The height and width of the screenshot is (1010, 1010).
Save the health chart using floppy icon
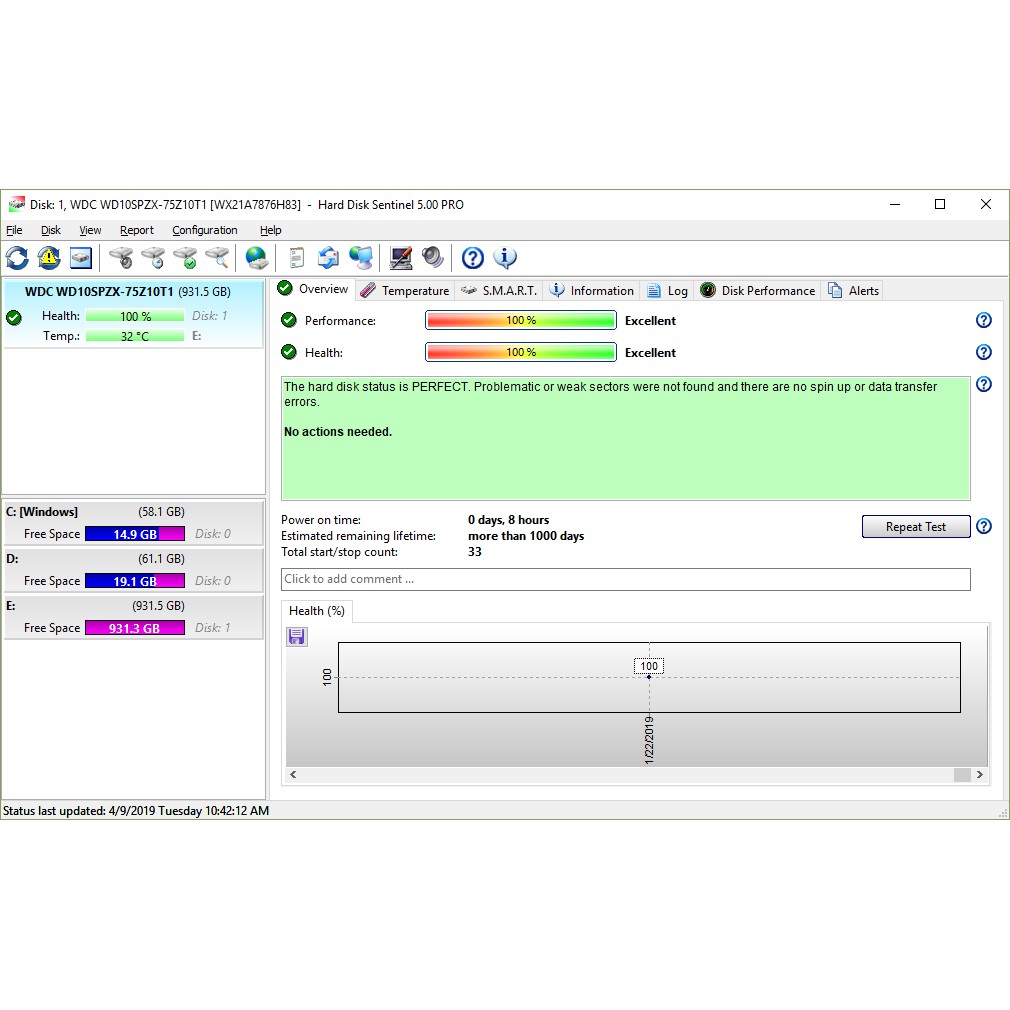[x=297, y=637]
